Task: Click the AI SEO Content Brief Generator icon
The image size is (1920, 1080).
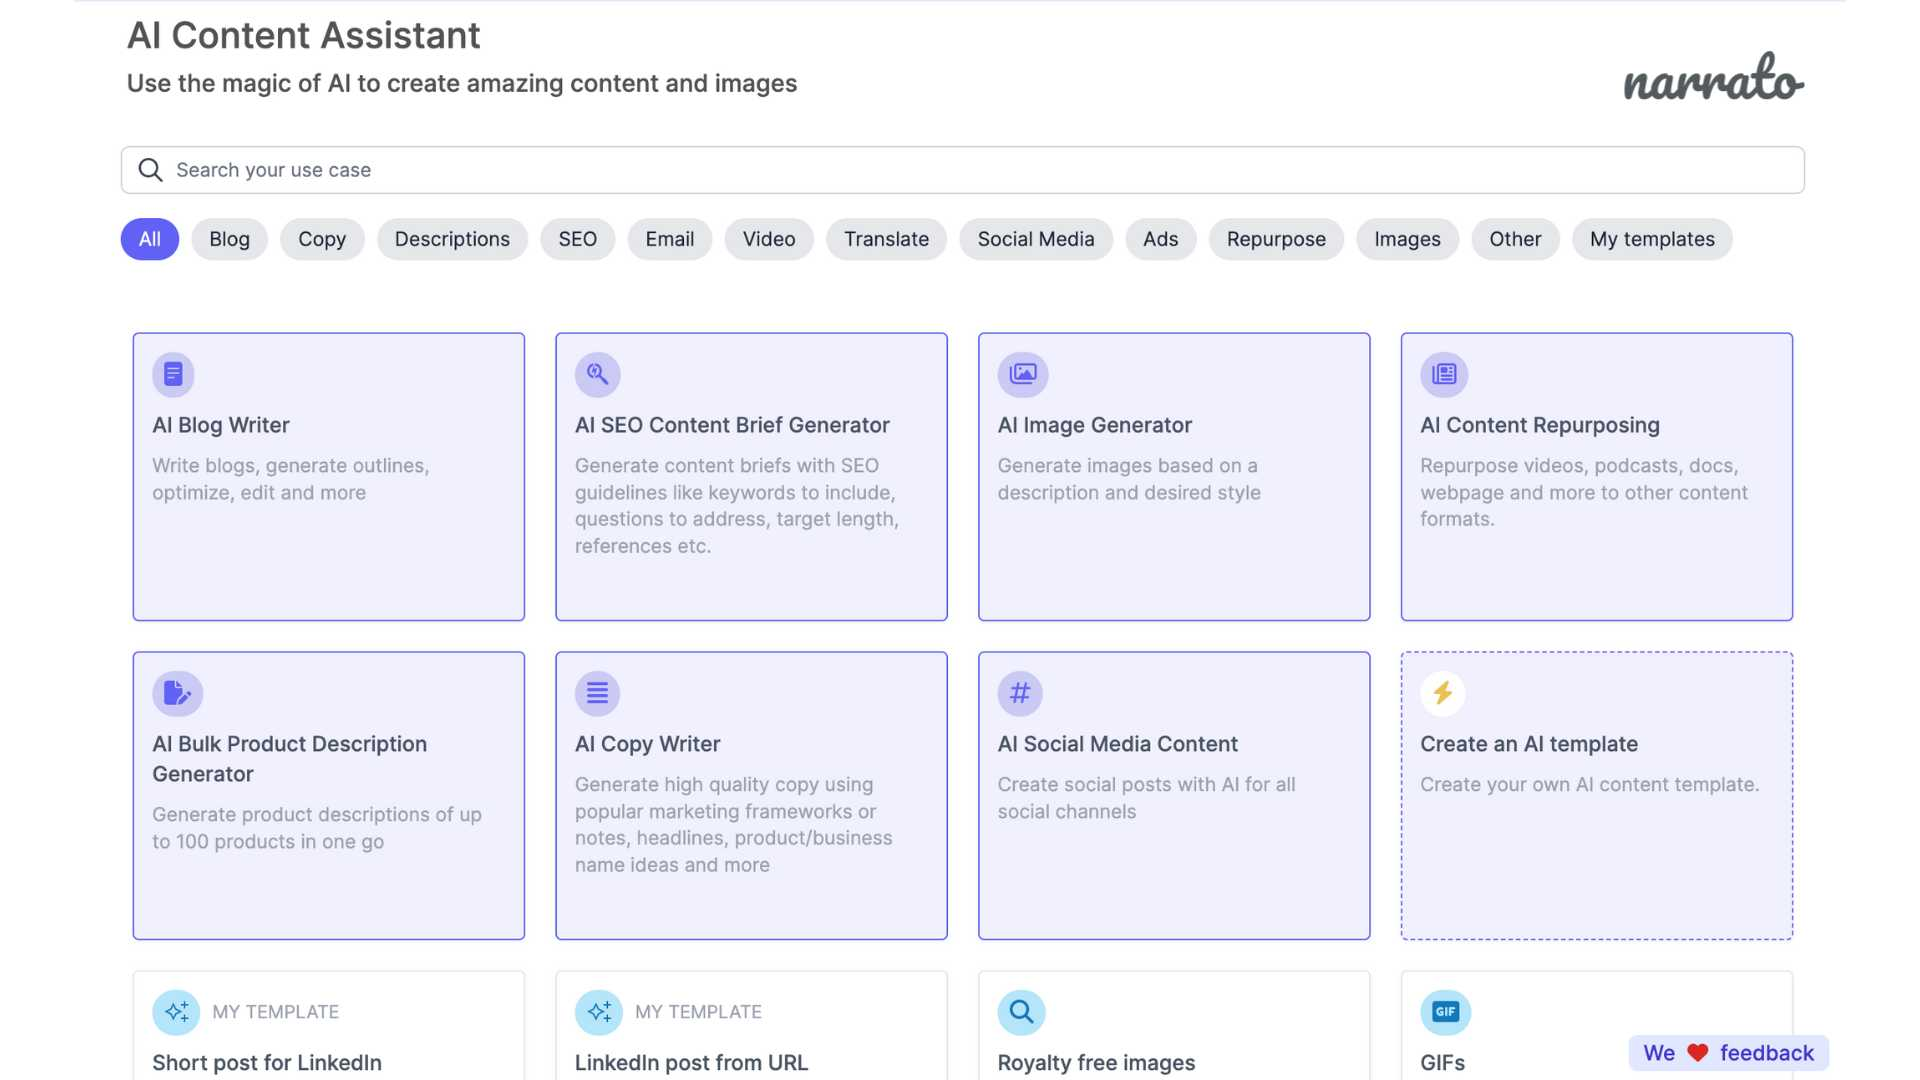Action: pyautogui.click(x=596, y=375)
